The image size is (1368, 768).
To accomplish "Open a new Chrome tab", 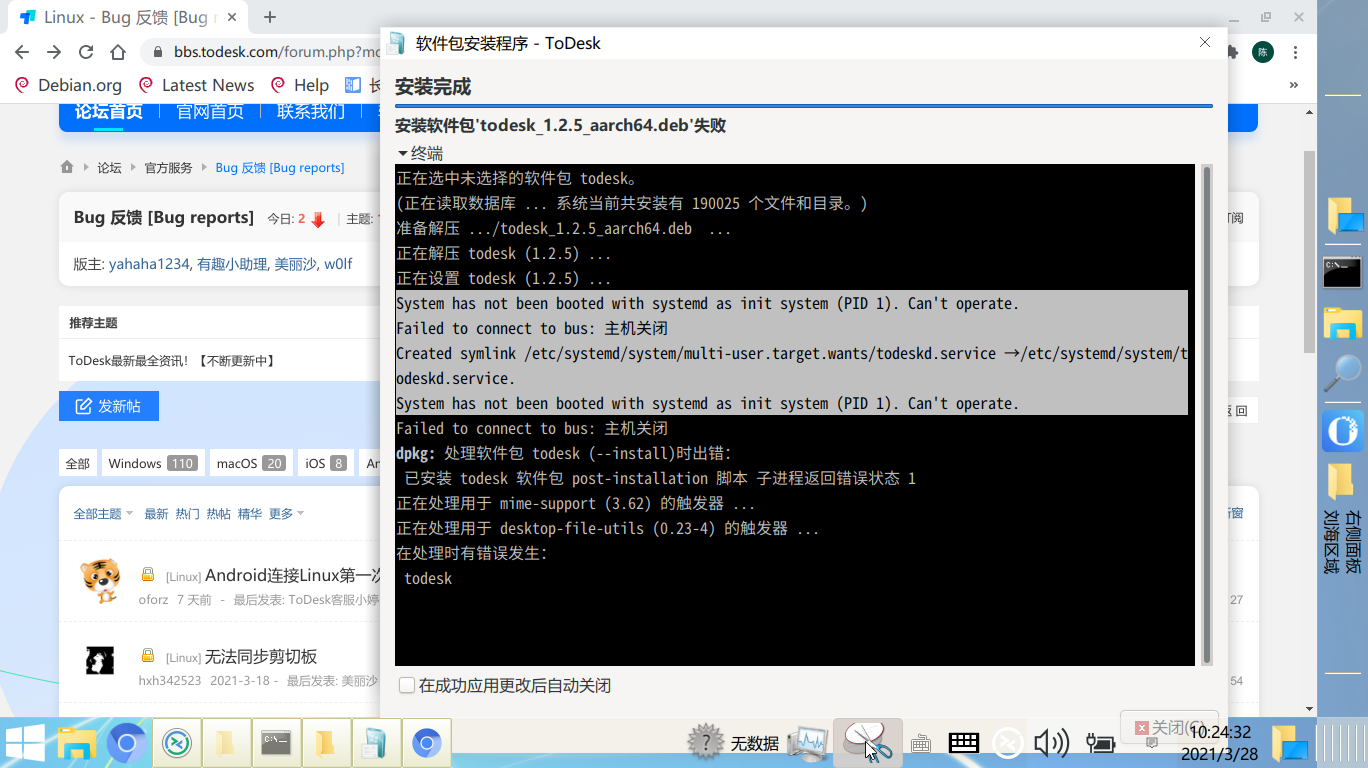I will pos(270,17).
